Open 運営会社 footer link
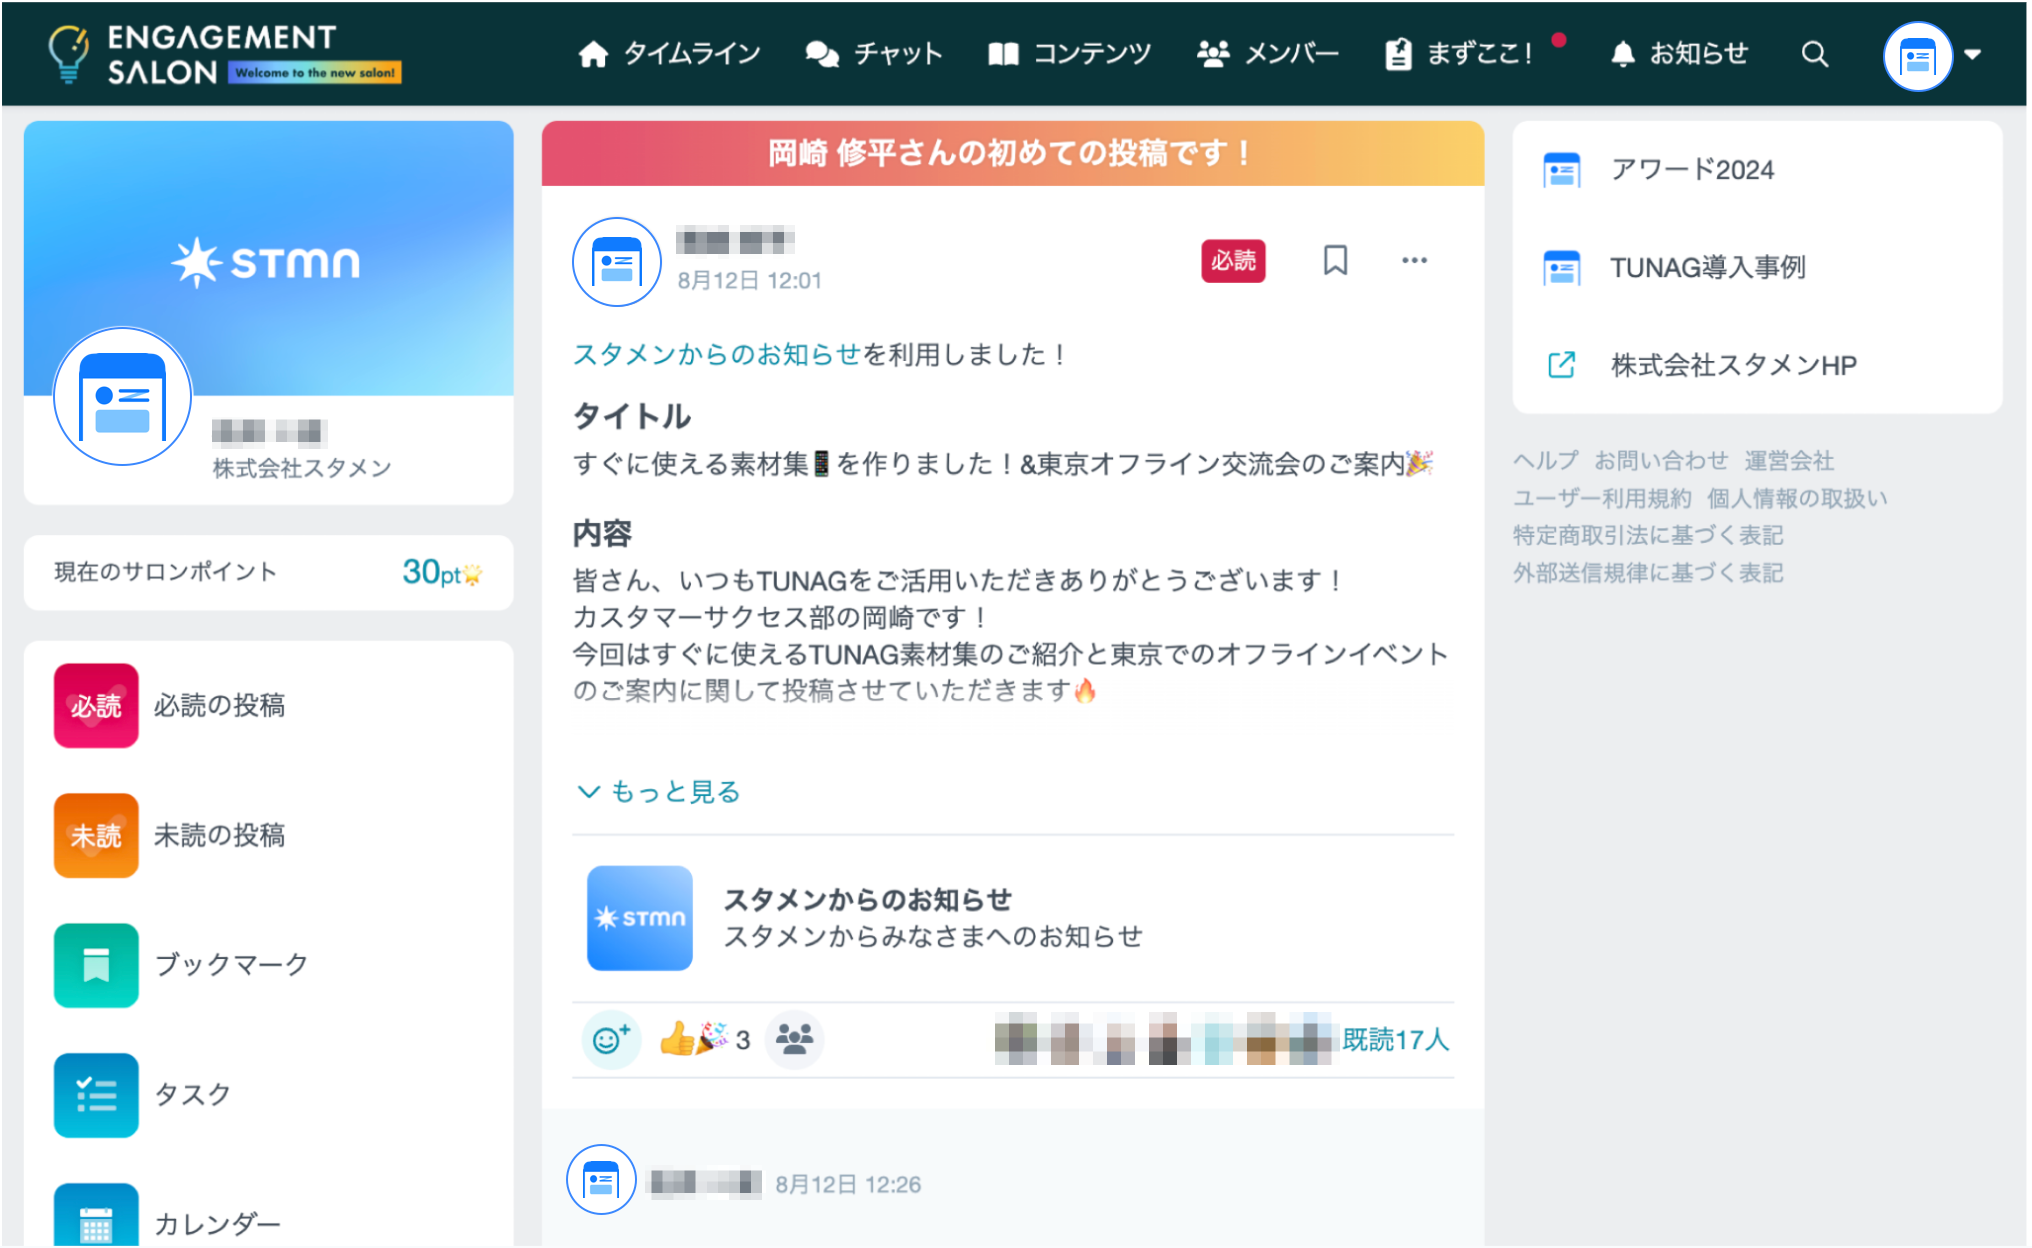The height and width of the screenshot is (1248, 2032). click(1790, 460)
